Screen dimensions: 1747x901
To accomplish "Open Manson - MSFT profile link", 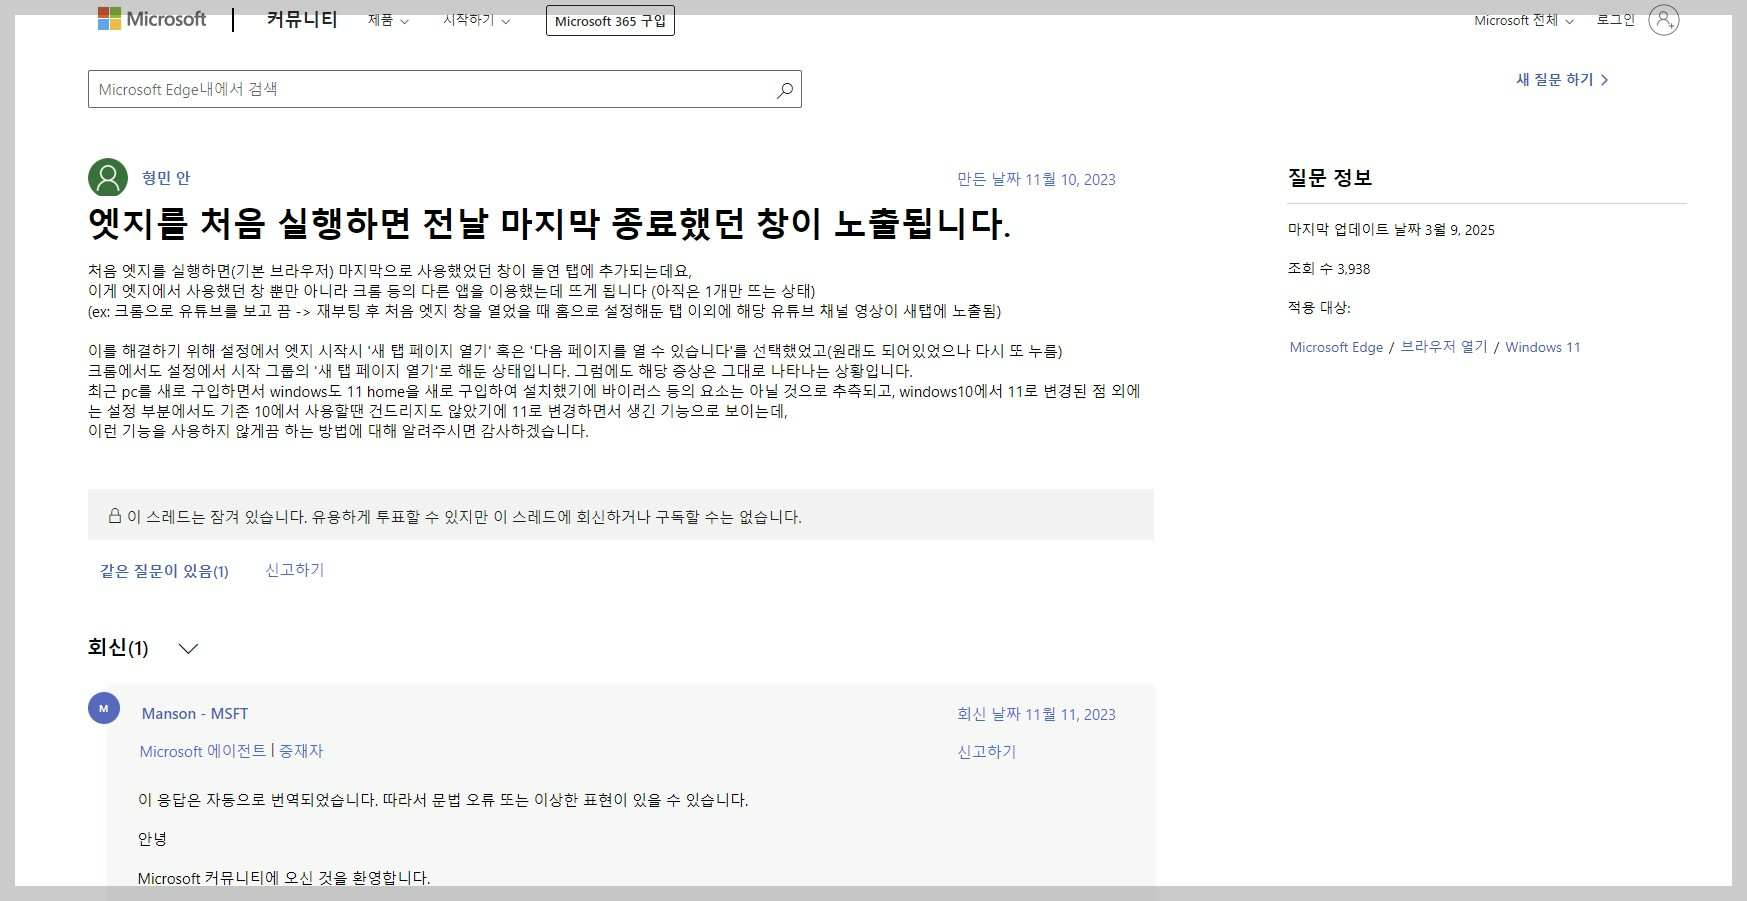I will click(195, 713).
